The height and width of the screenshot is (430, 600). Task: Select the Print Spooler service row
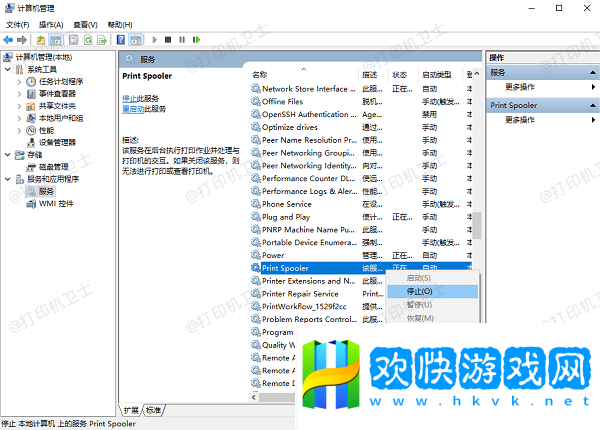pos(361,268)
